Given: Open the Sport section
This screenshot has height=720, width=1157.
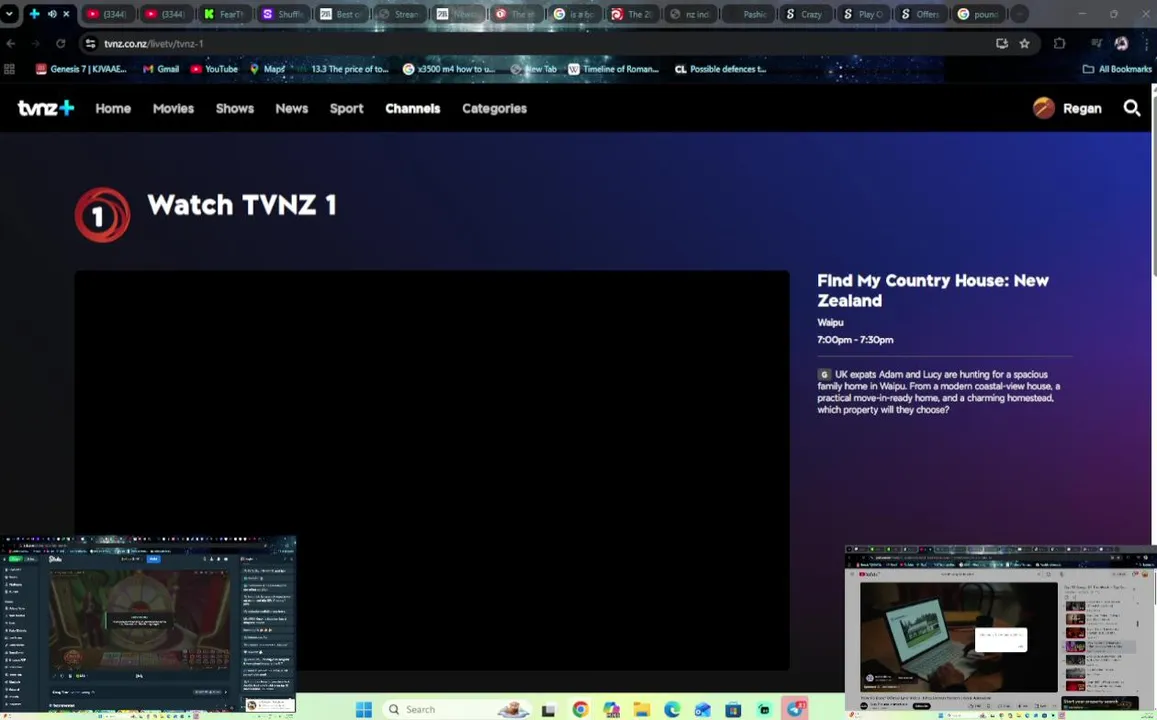Looking at the screenshot, I should 347,108.
